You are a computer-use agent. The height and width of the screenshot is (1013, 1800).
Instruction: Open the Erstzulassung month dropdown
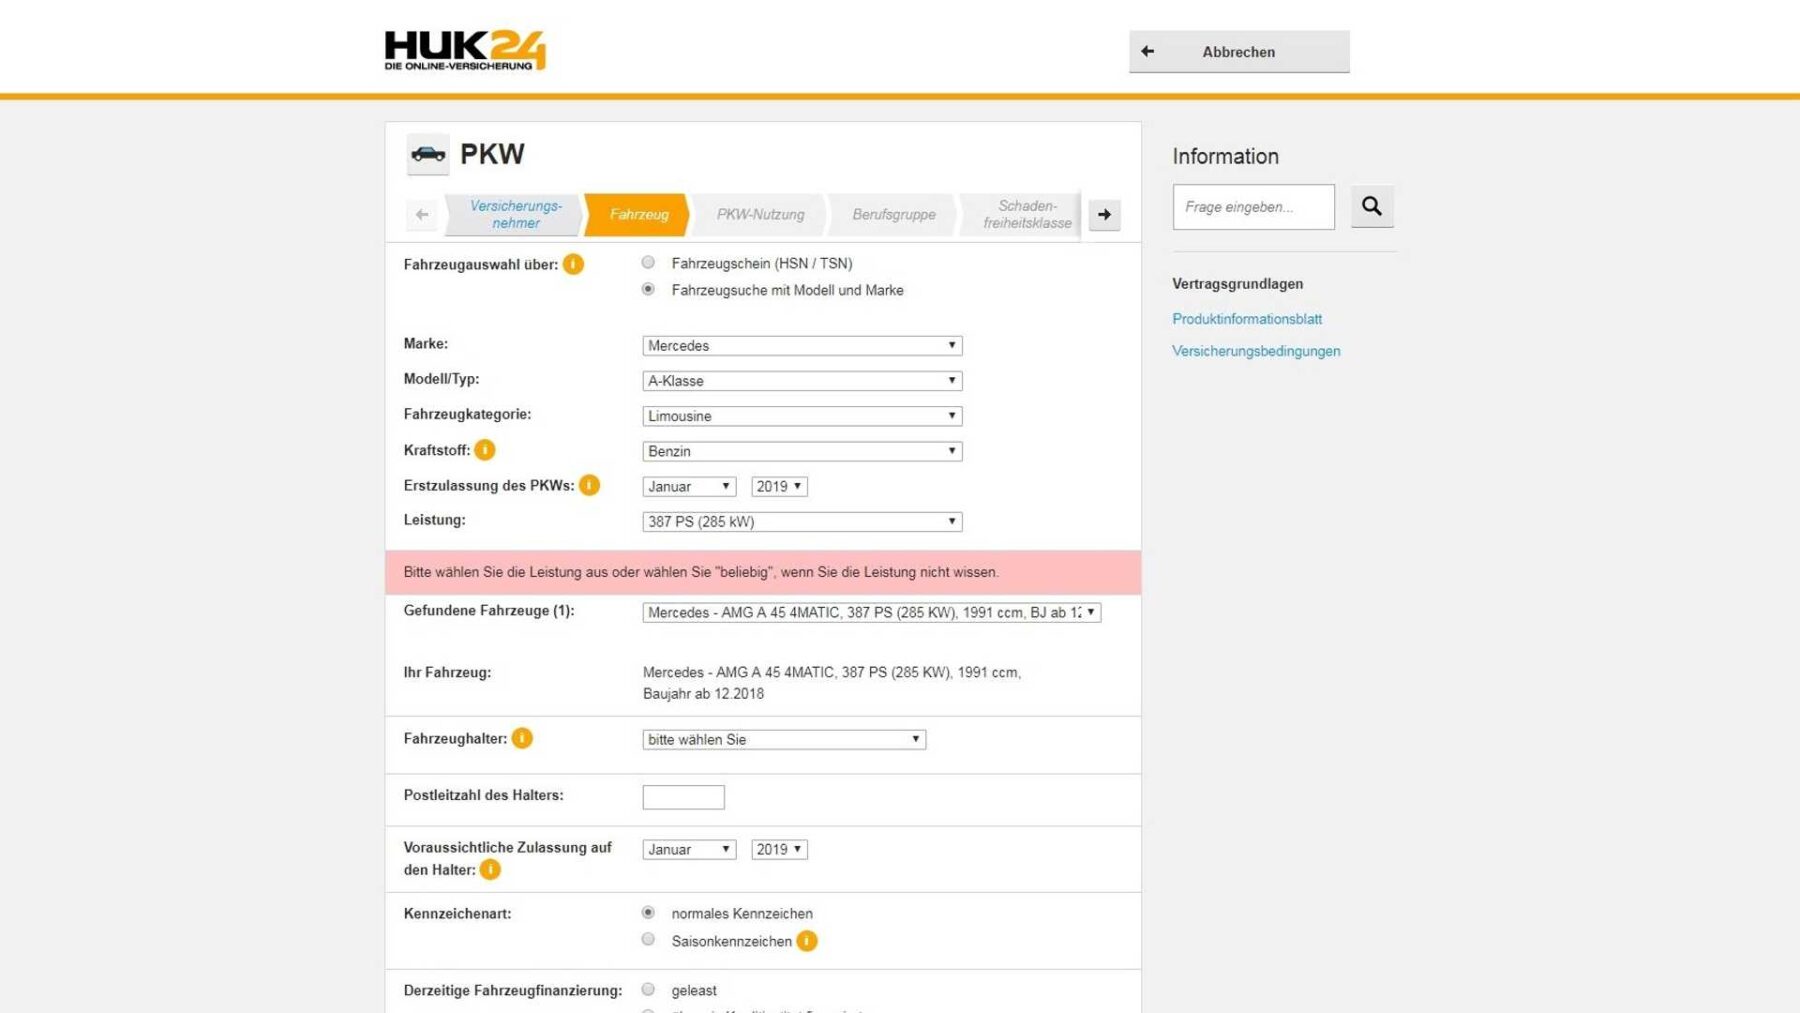(689, 486)
